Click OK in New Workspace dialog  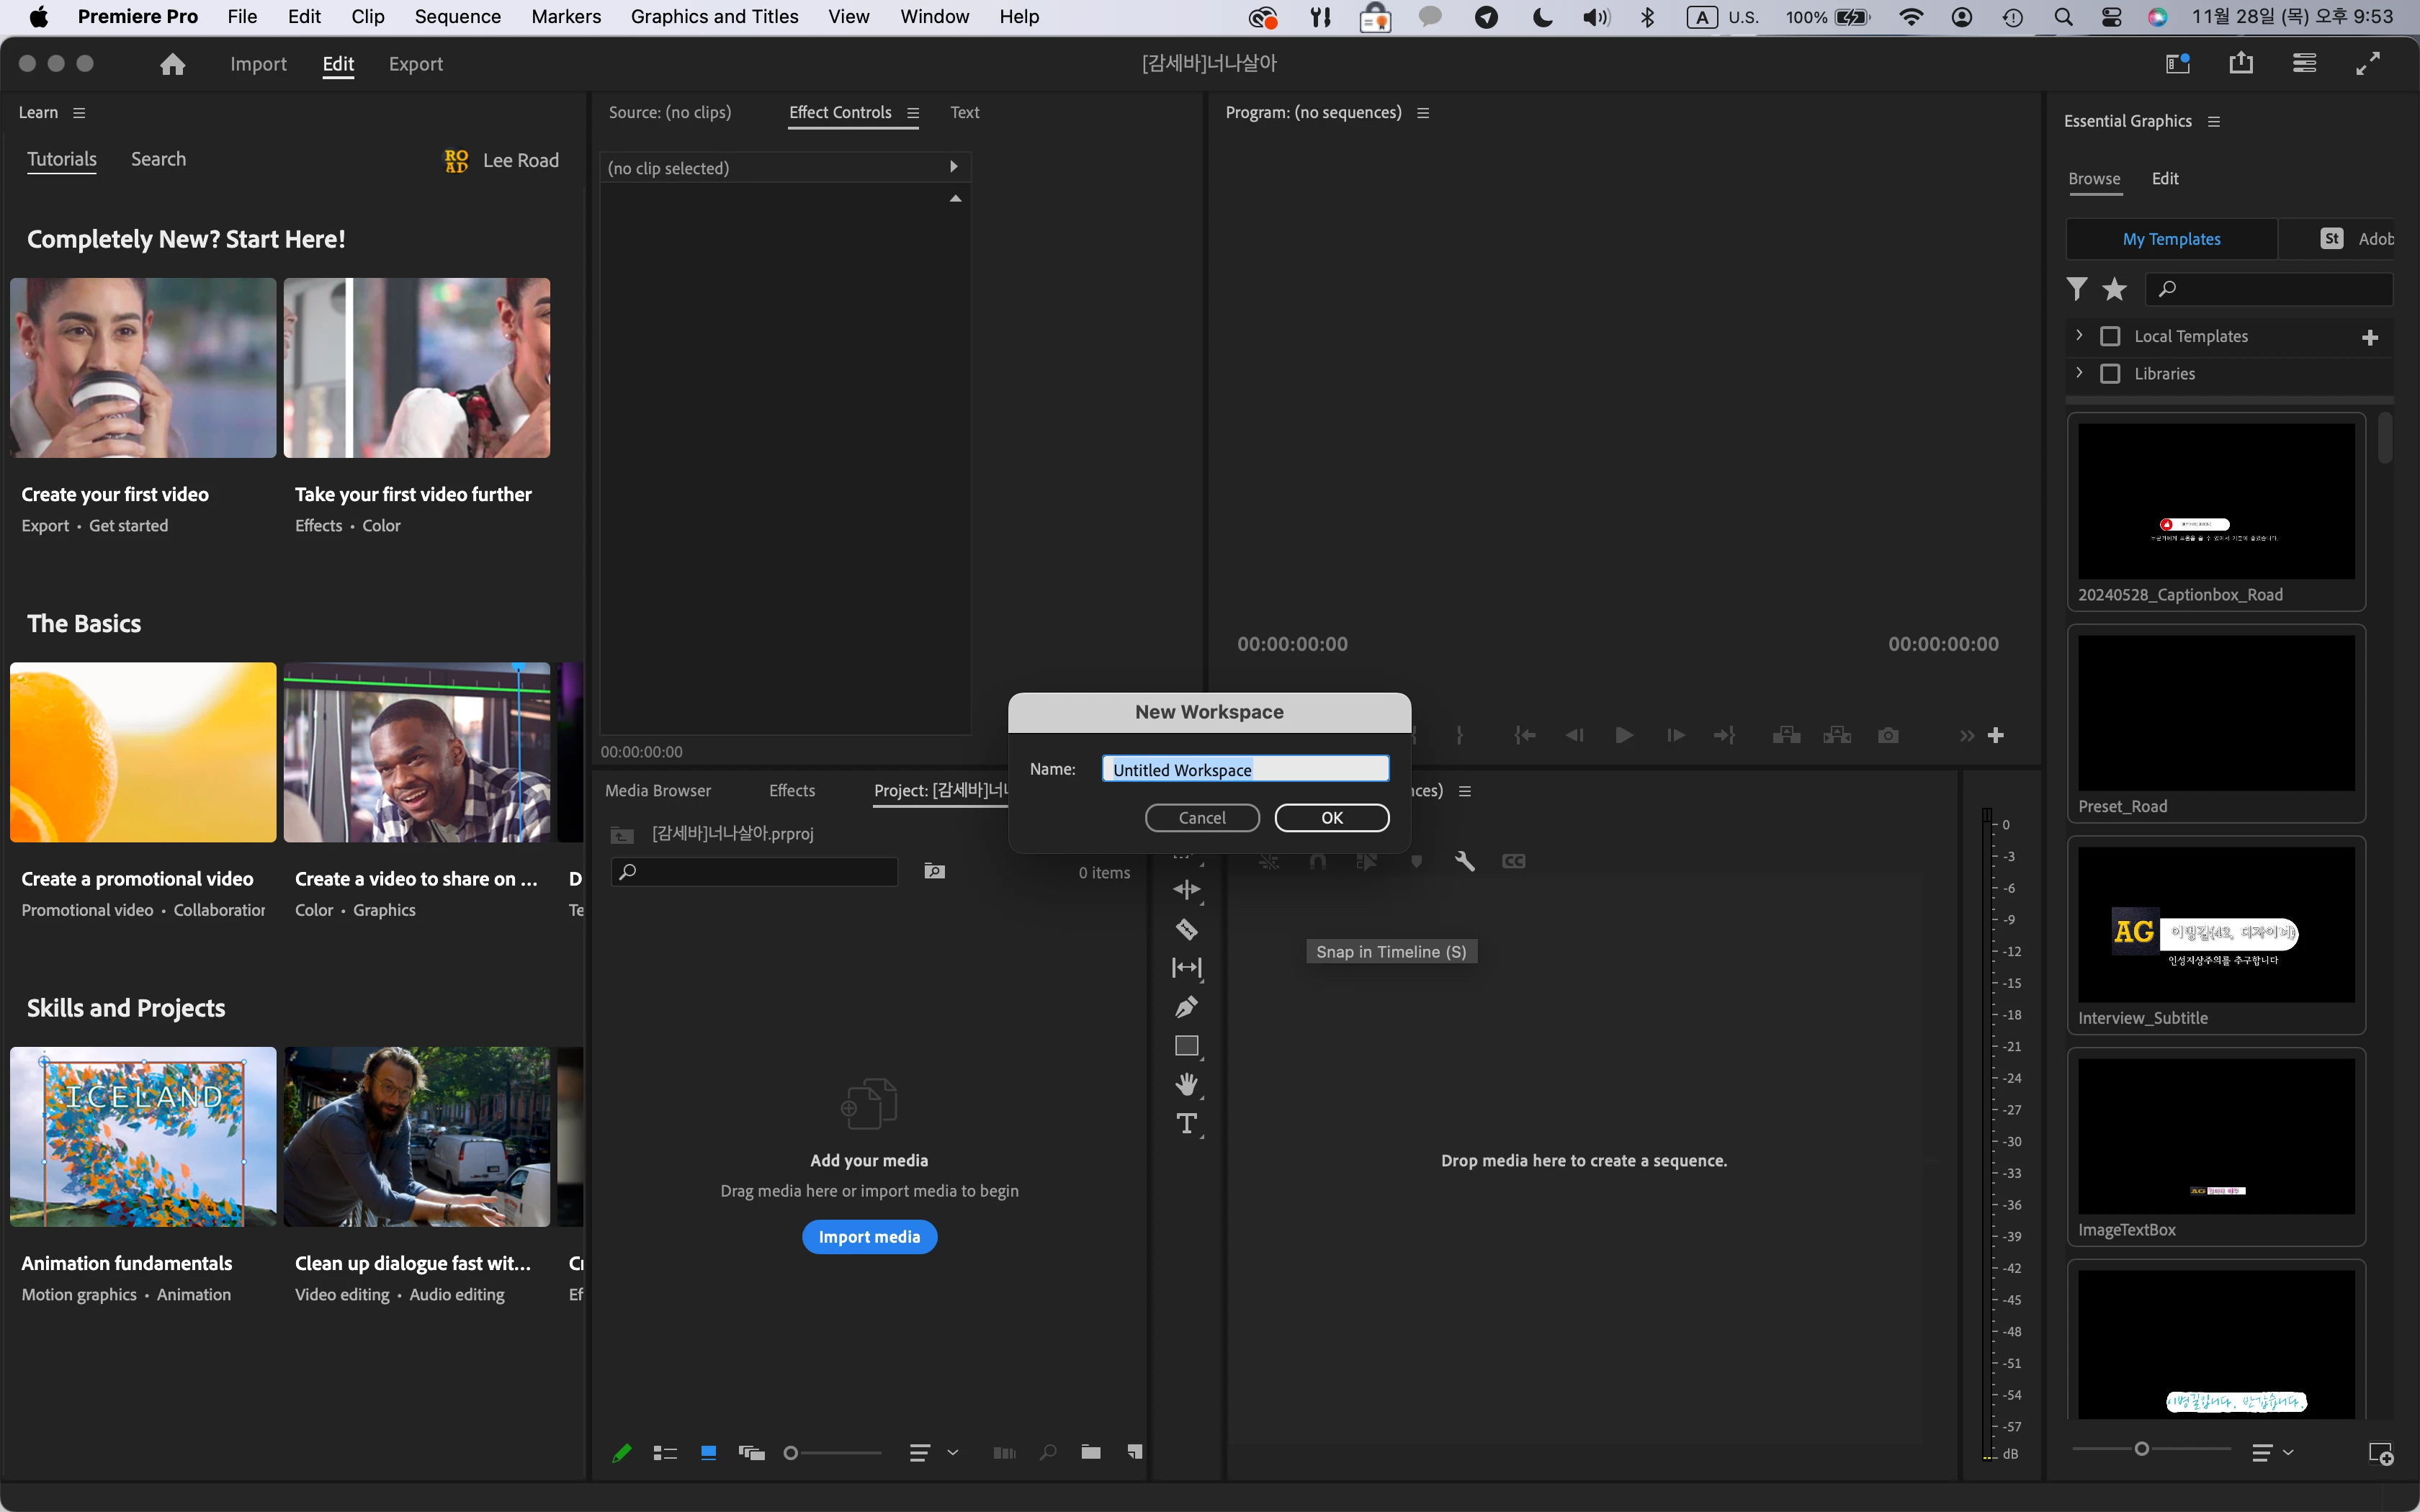point(1331,818)
